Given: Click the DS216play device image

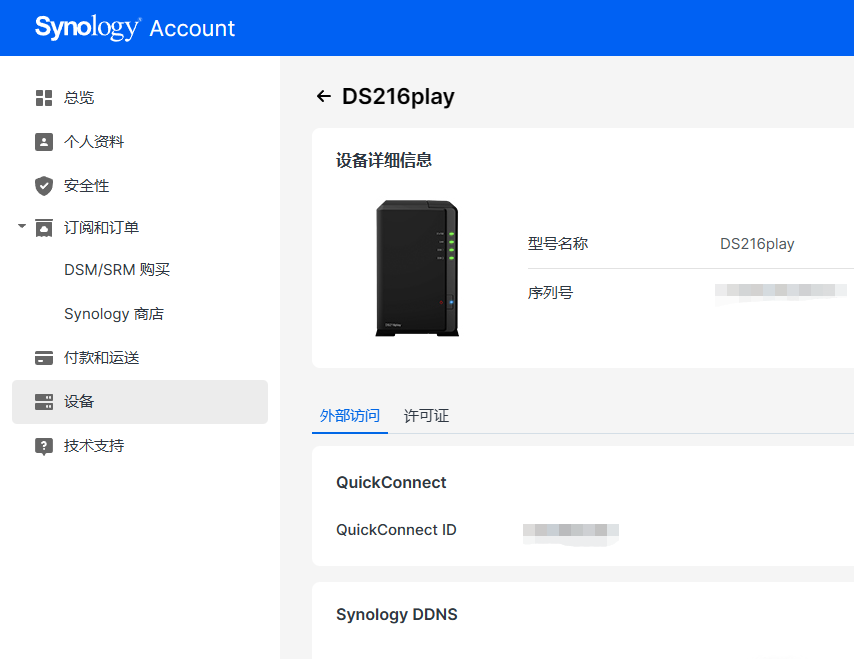Looking at the screenshot, I should pyautogui.click(x=417, y=269).
